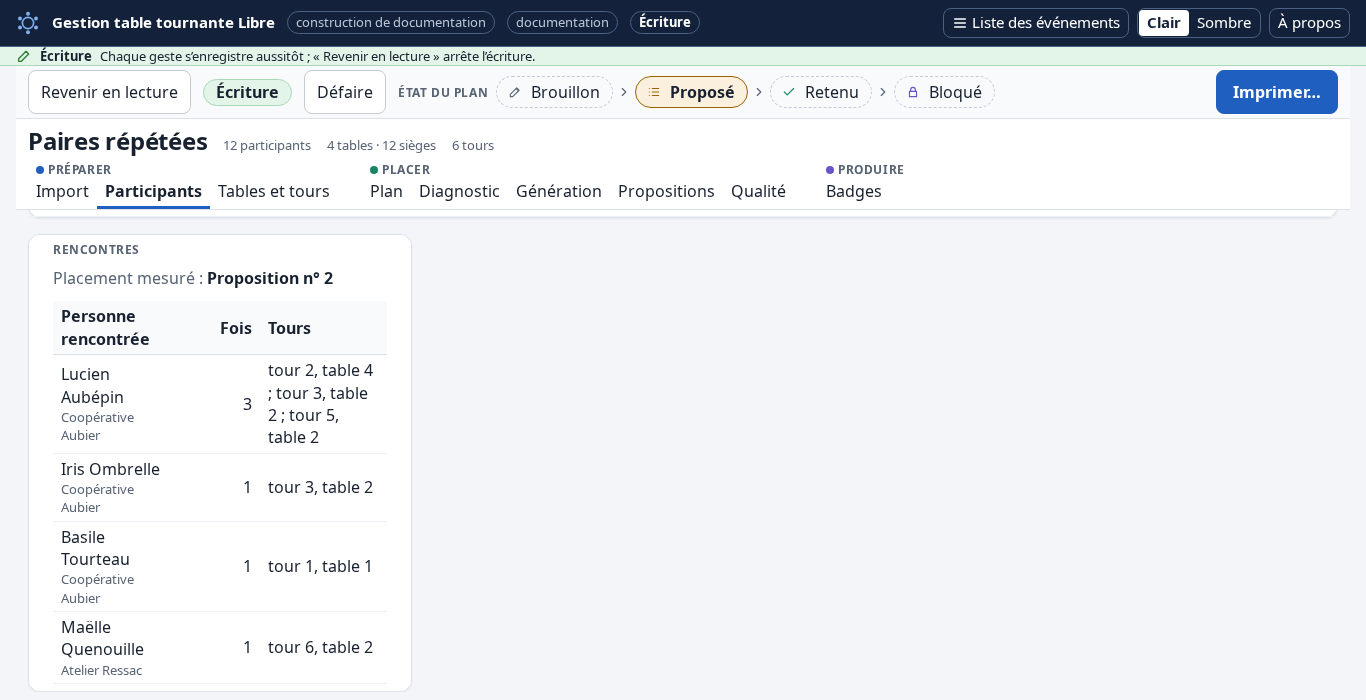Switch theme to Sombre

click(1224, 23)
